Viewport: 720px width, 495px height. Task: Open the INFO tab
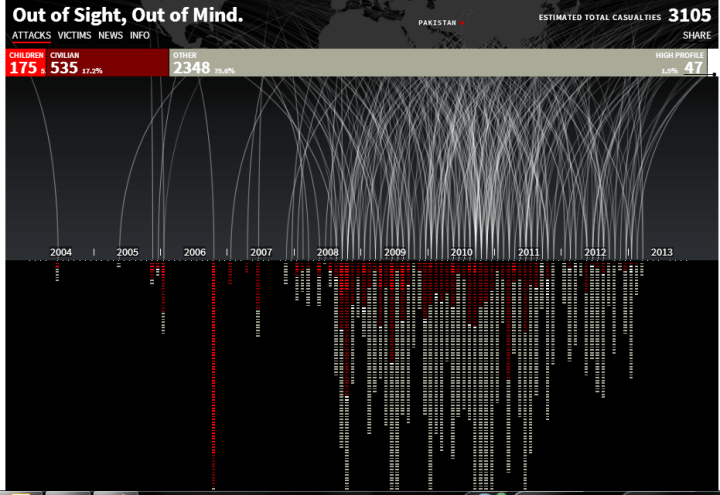[140, 35]
